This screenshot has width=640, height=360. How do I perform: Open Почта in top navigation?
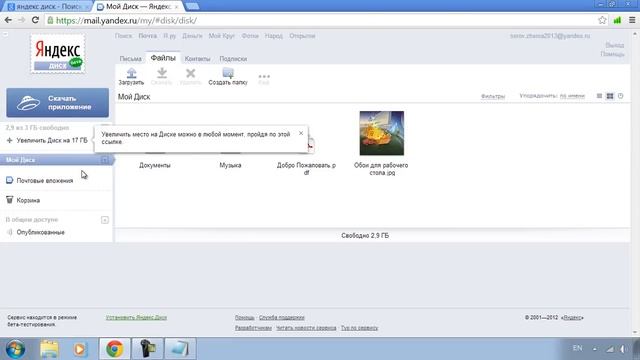click(147, 36)
